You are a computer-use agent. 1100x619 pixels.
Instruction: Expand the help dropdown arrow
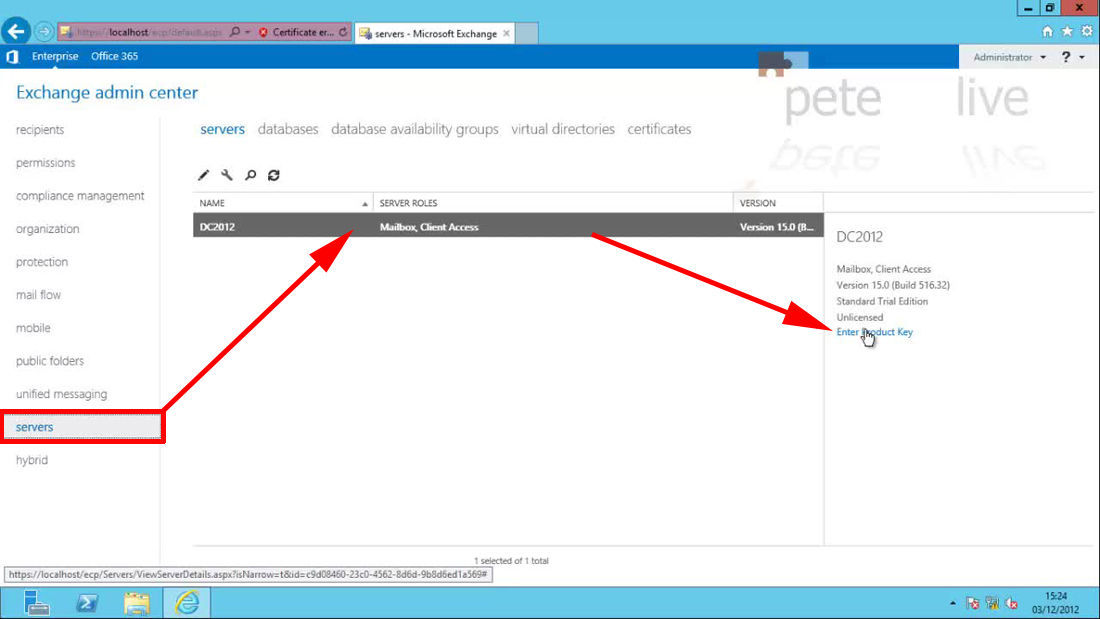(x=1082, y=58)
